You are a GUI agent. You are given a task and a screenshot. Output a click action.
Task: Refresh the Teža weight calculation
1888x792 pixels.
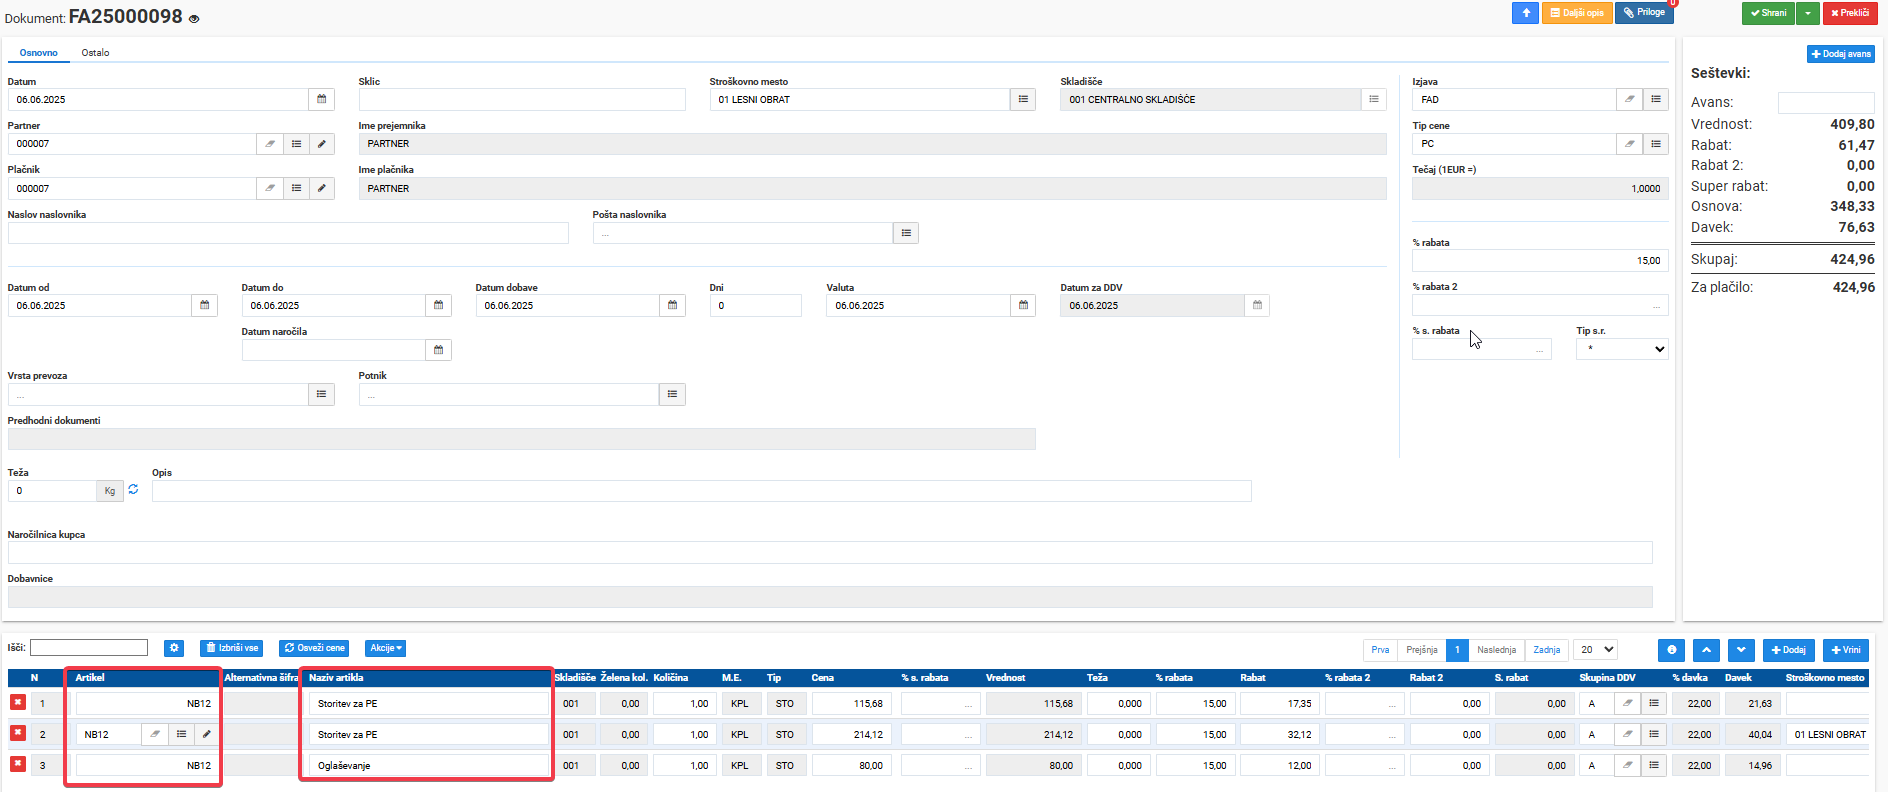[133, 489]
